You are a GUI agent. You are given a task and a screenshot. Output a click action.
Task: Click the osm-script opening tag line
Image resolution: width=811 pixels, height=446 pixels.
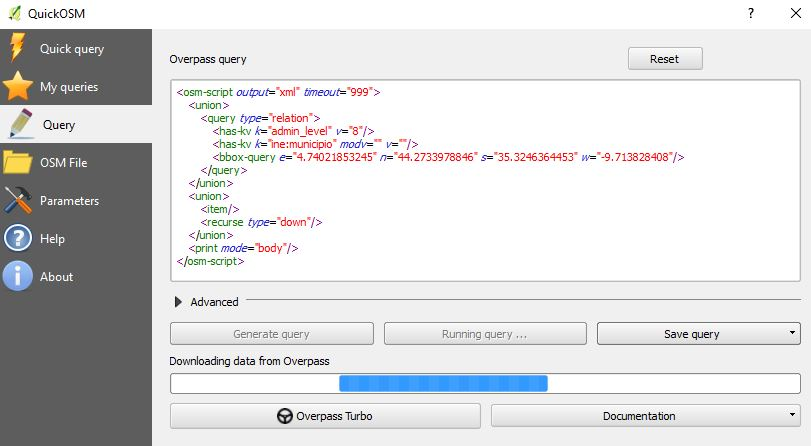point(278,92)
